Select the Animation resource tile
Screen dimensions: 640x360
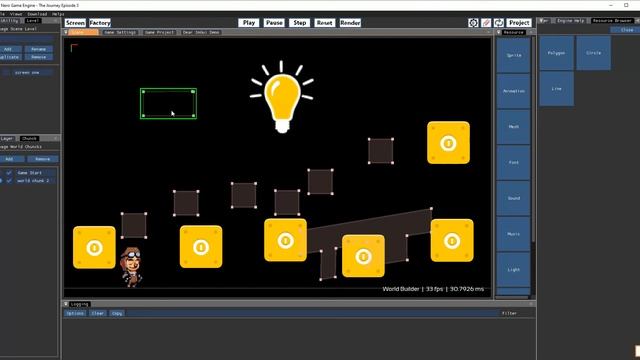513,91
